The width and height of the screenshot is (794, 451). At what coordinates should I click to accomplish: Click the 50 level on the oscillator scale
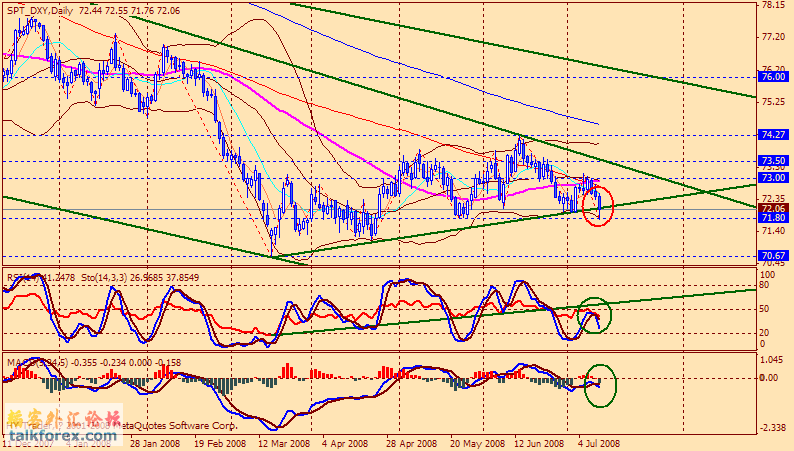pos(766,309)
